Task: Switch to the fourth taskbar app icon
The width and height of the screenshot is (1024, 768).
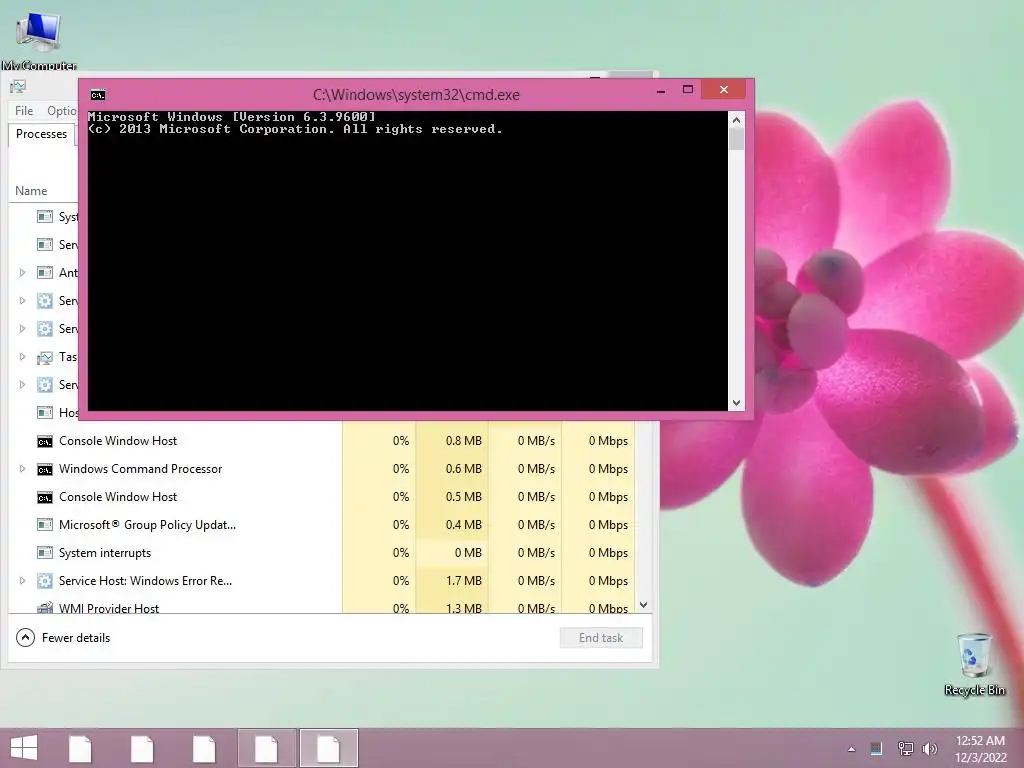Action: (x=266, y=748)
